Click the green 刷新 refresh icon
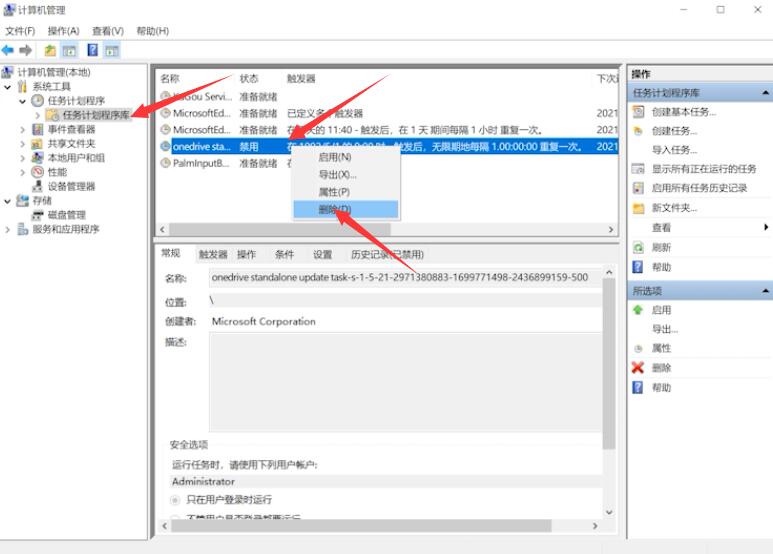This screenshot has height=554, width=773. [638, 247]
